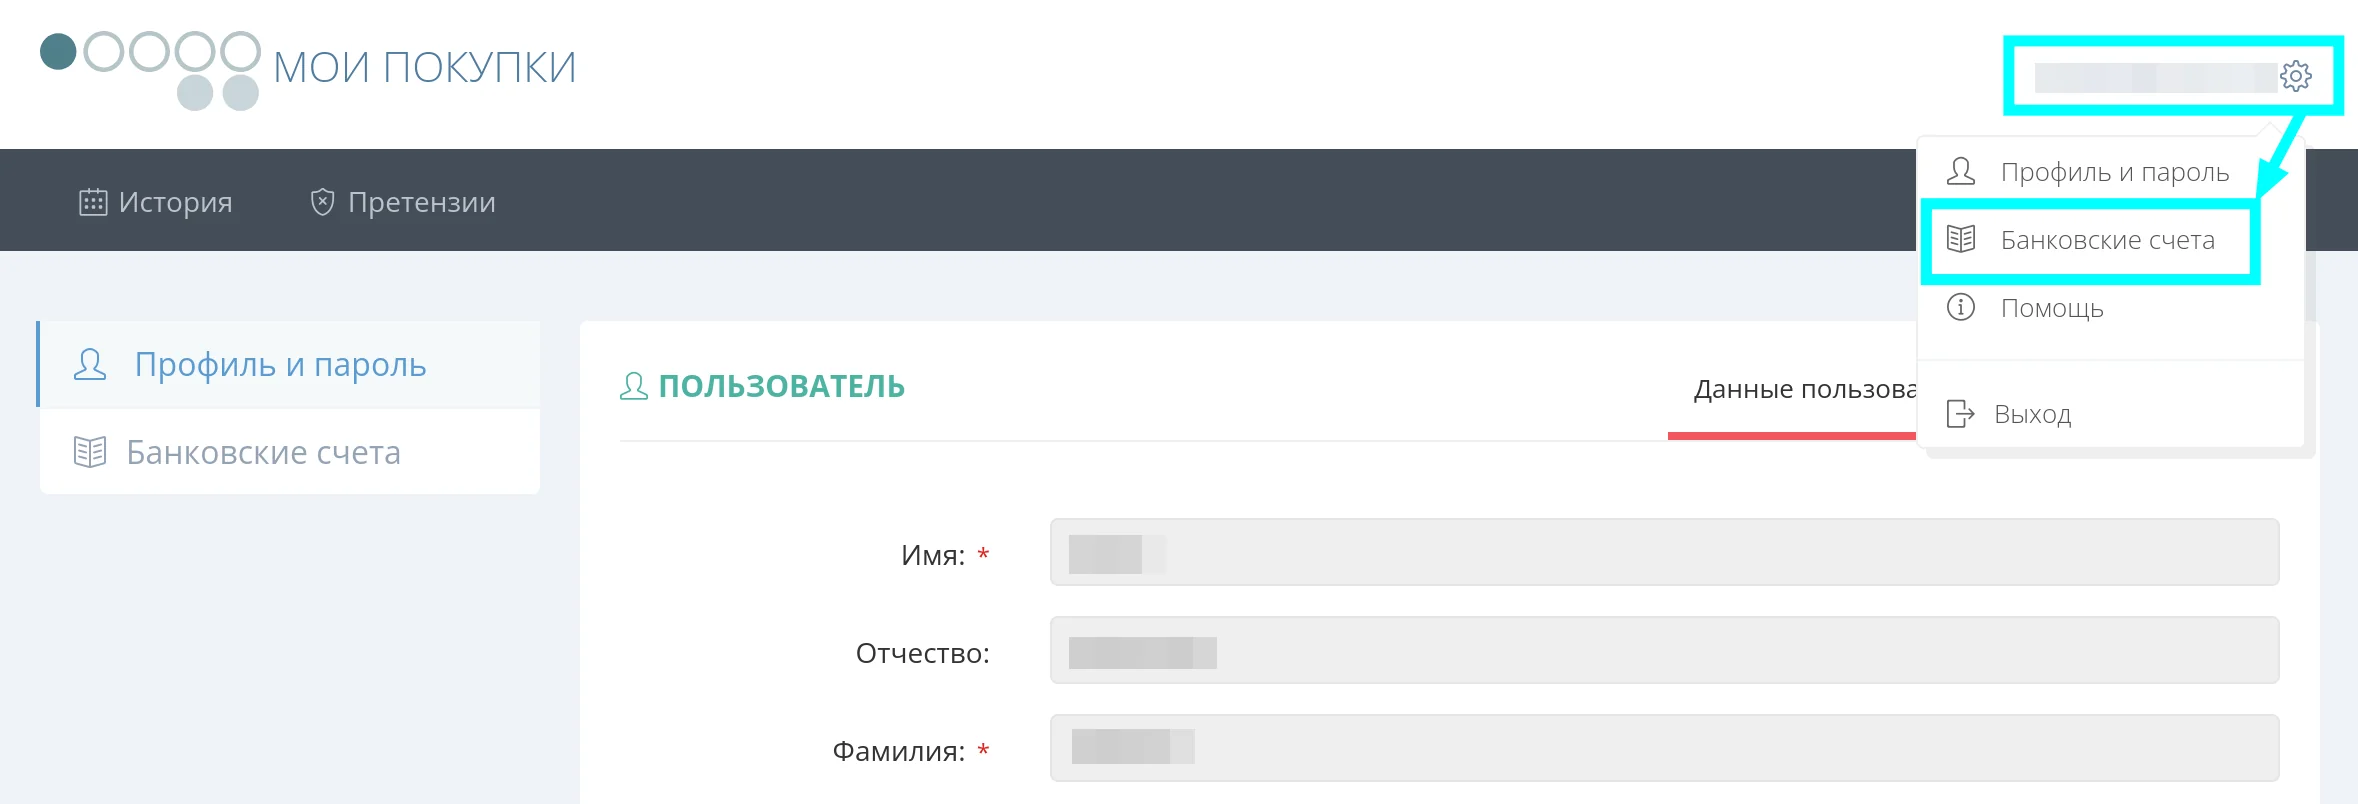Click the info icon next to Помощь
The image size is (2358, 804).
tap(1962, 308)
